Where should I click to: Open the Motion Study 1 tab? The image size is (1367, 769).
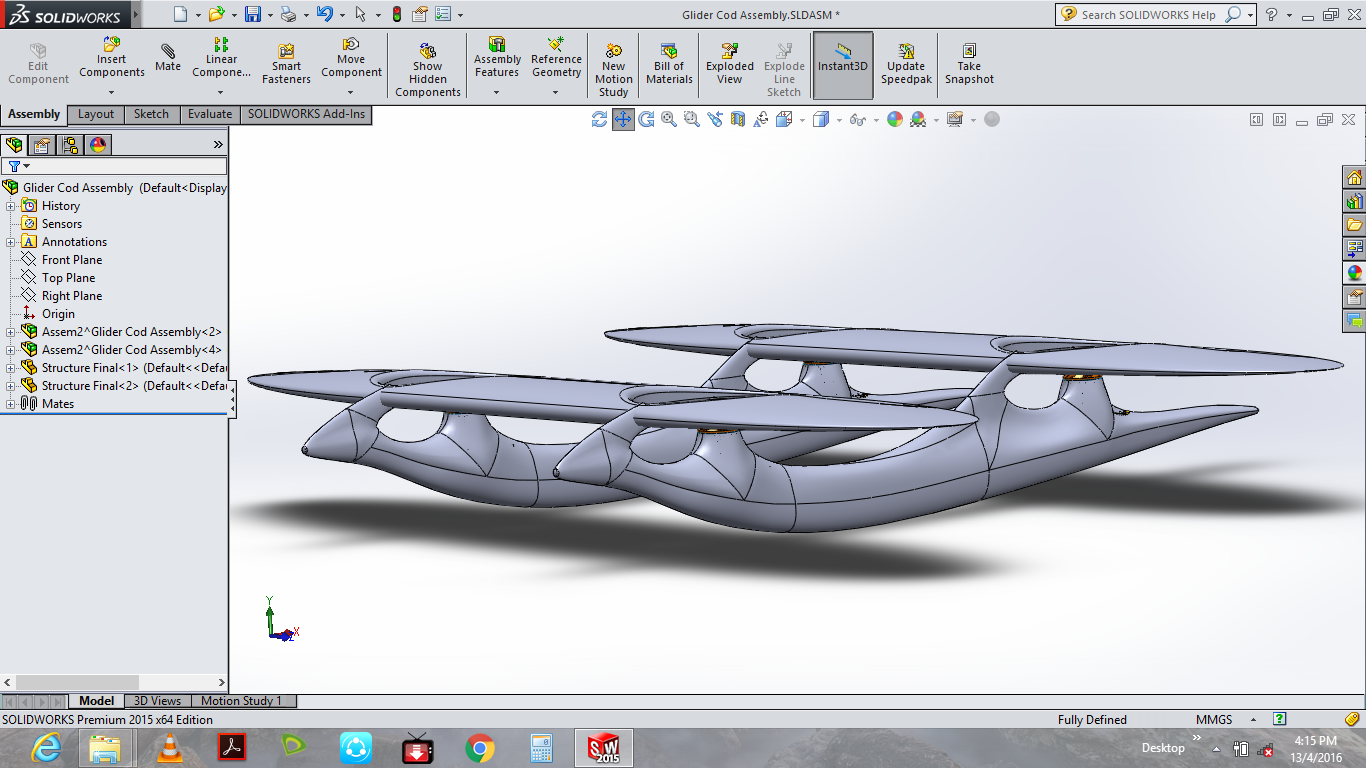[241, 701]
